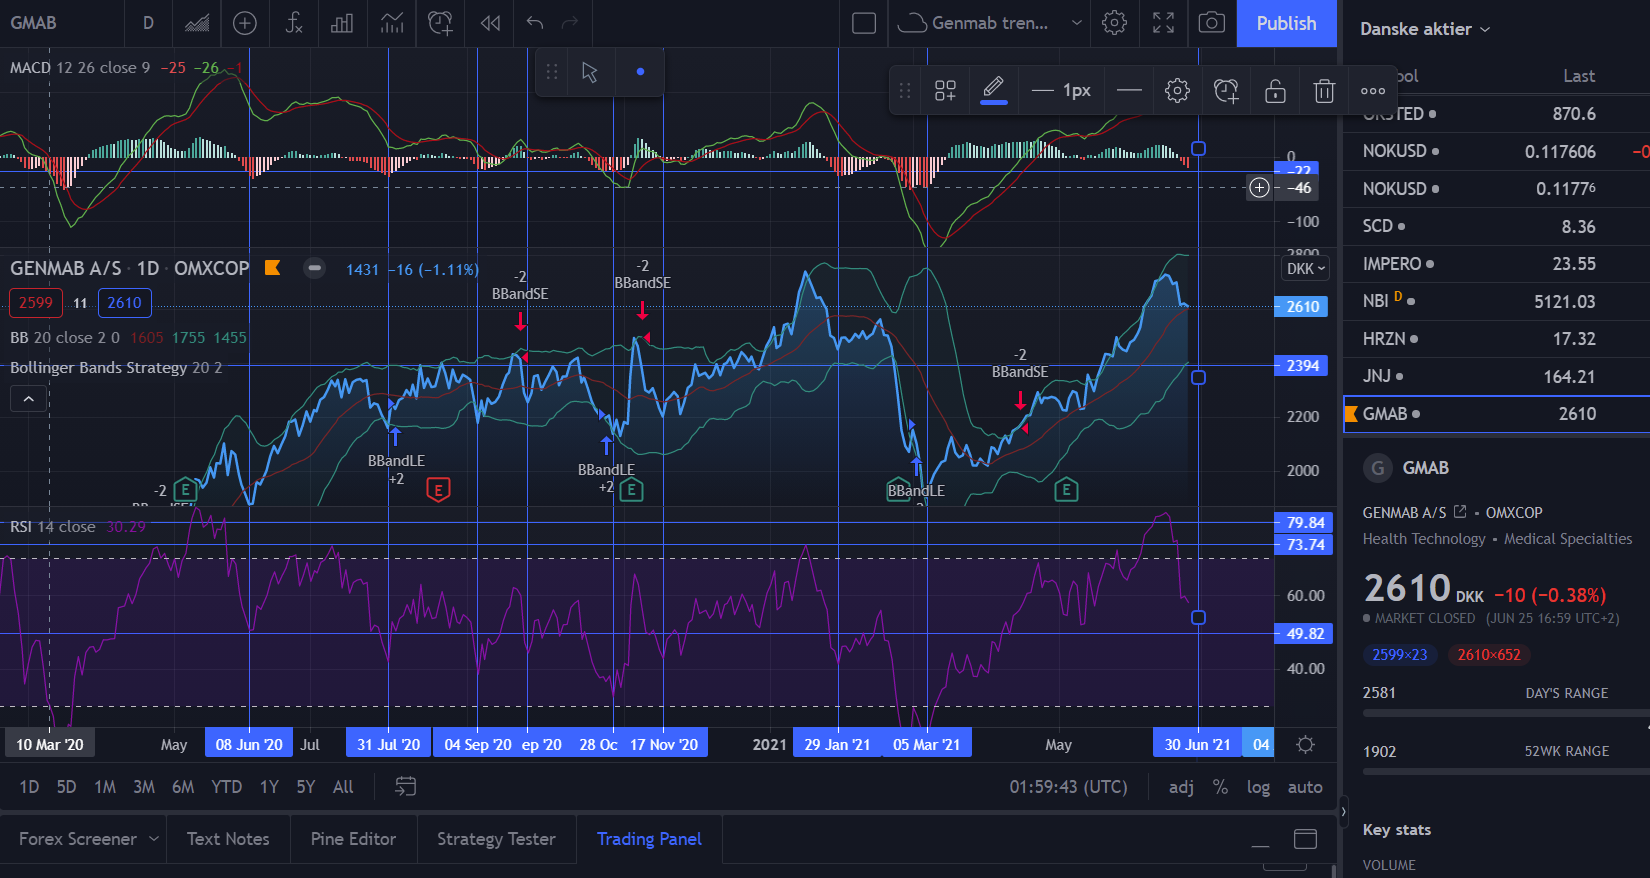Collapse the indicator legend arrow
Viewport: 1650px width, 878px height.
[29, 399]
